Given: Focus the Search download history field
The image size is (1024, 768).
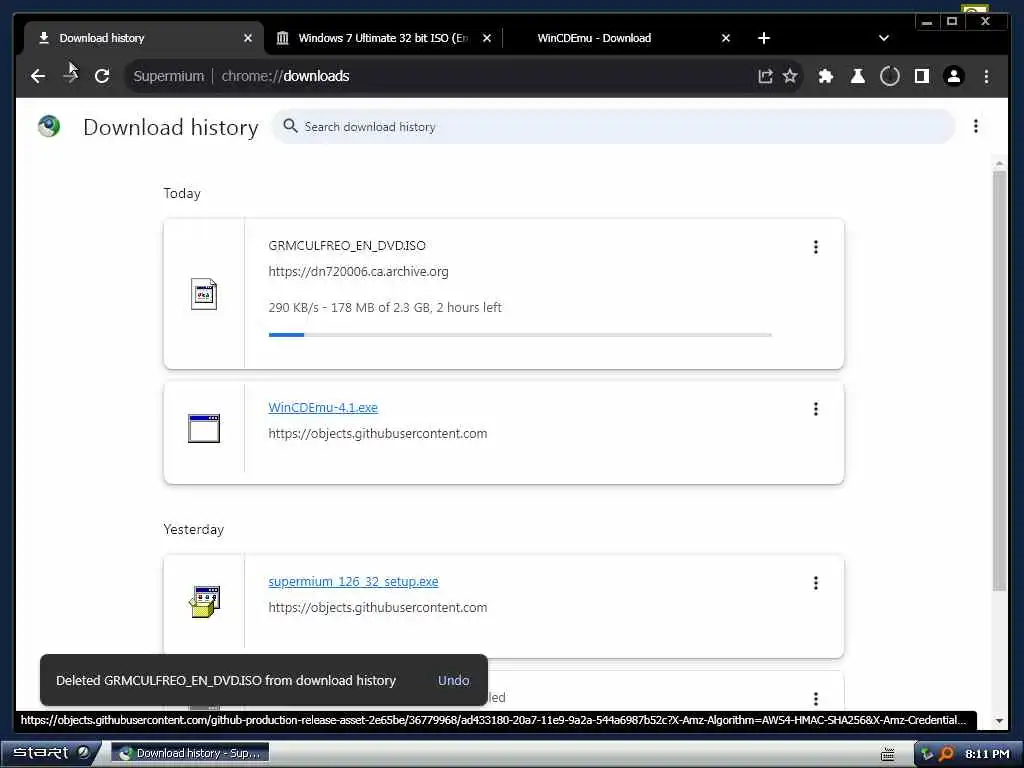Looking at the screenshot, I should click(x=614, y=127).
